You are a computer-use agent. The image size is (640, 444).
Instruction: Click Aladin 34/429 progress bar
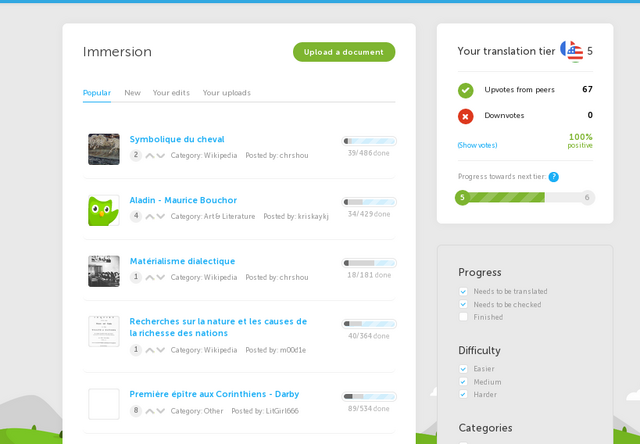pos(369,202)
